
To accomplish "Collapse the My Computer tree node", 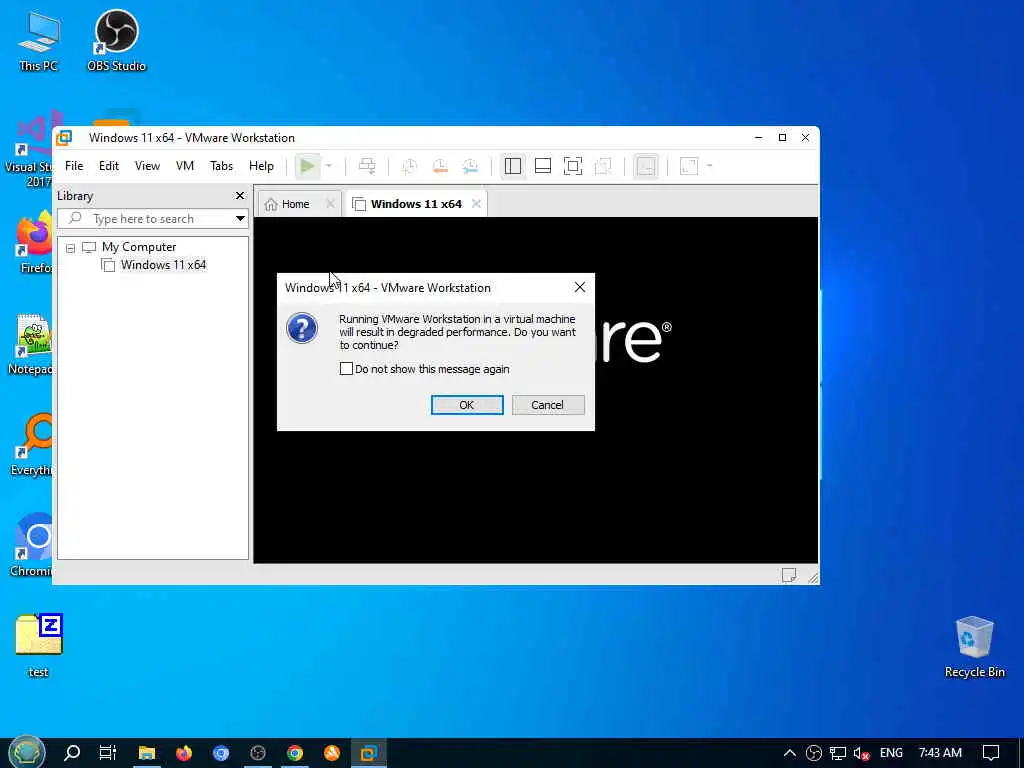I will (x=71, y=248).
